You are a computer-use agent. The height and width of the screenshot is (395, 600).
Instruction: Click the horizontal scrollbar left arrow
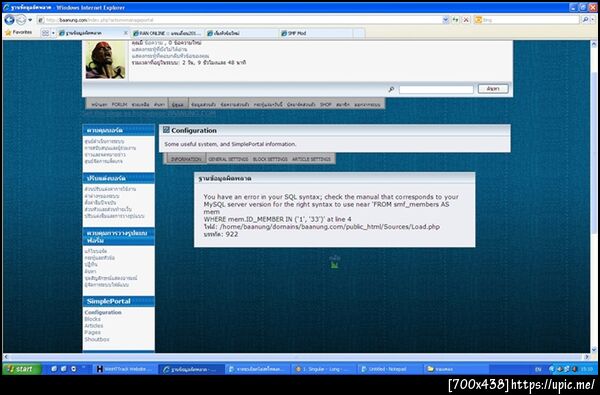coord(6,357)
